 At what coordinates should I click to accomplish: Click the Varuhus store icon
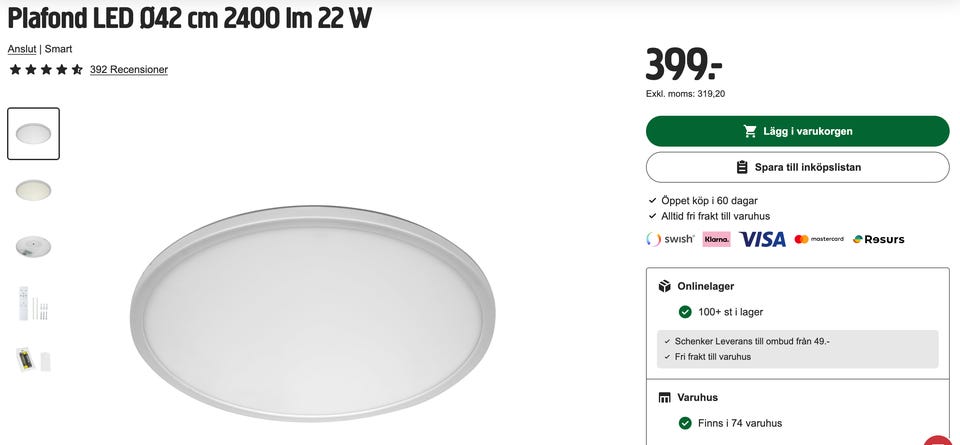click(664, 397)
